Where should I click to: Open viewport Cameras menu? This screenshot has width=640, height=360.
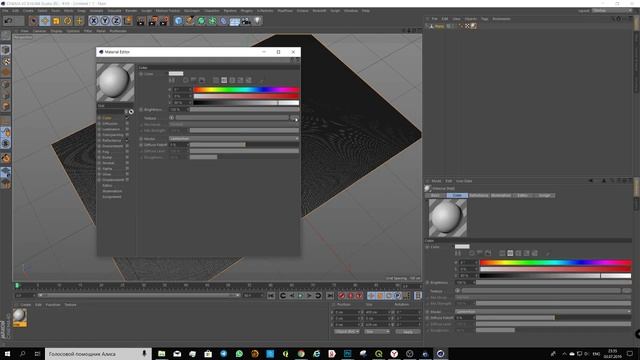[x=40, y=31]
